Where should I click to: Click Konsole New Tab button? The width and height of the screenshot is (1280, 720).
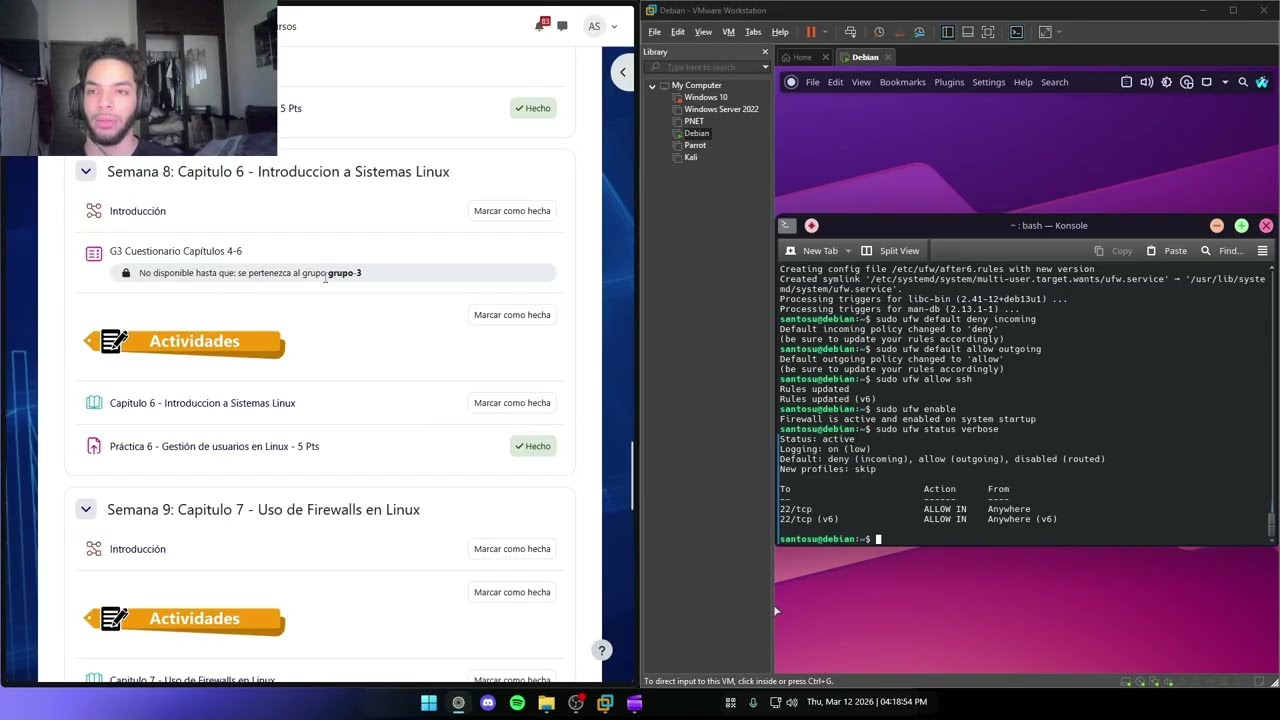pyautogui.click(x=811, y=251)
